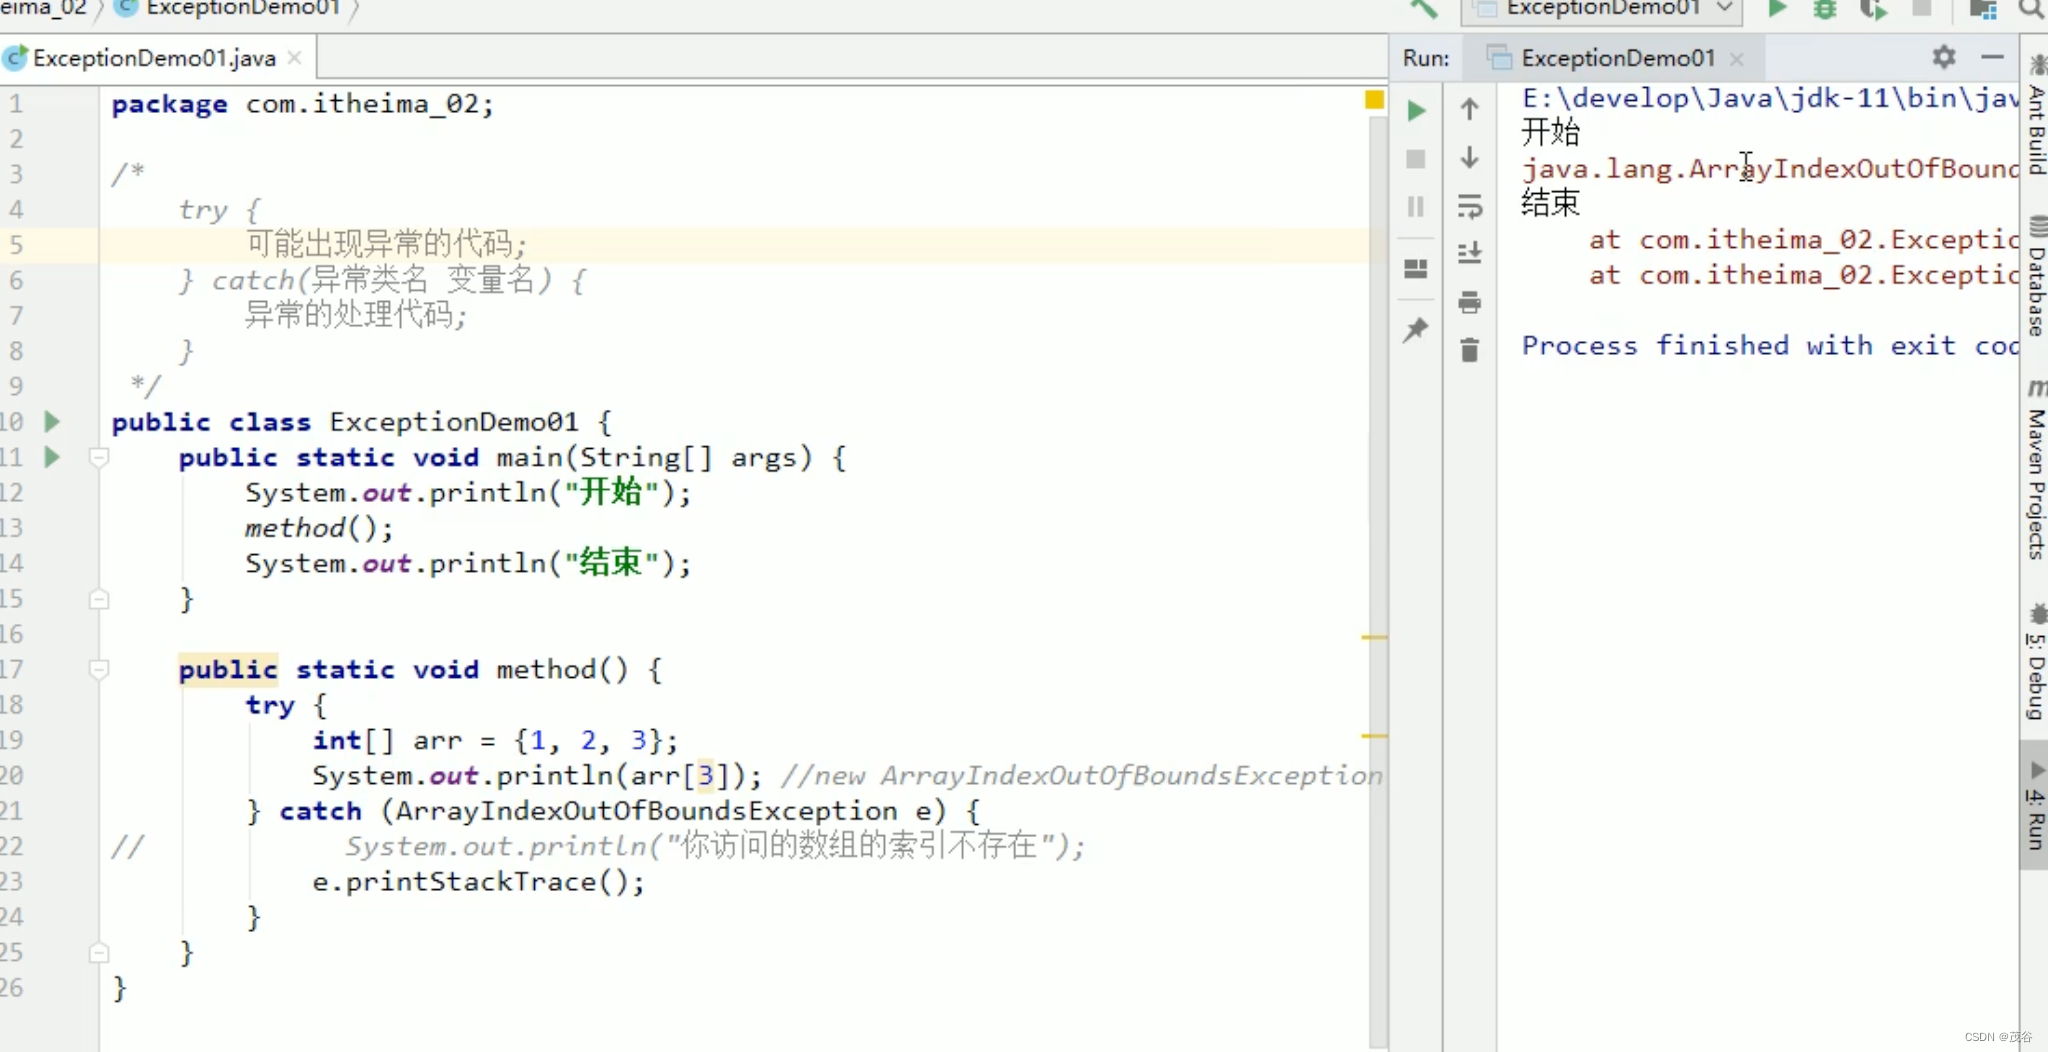Toggle pin tab in the Run panel
Viewport: 2048px width, 1052px height.
pos(1416,329)
